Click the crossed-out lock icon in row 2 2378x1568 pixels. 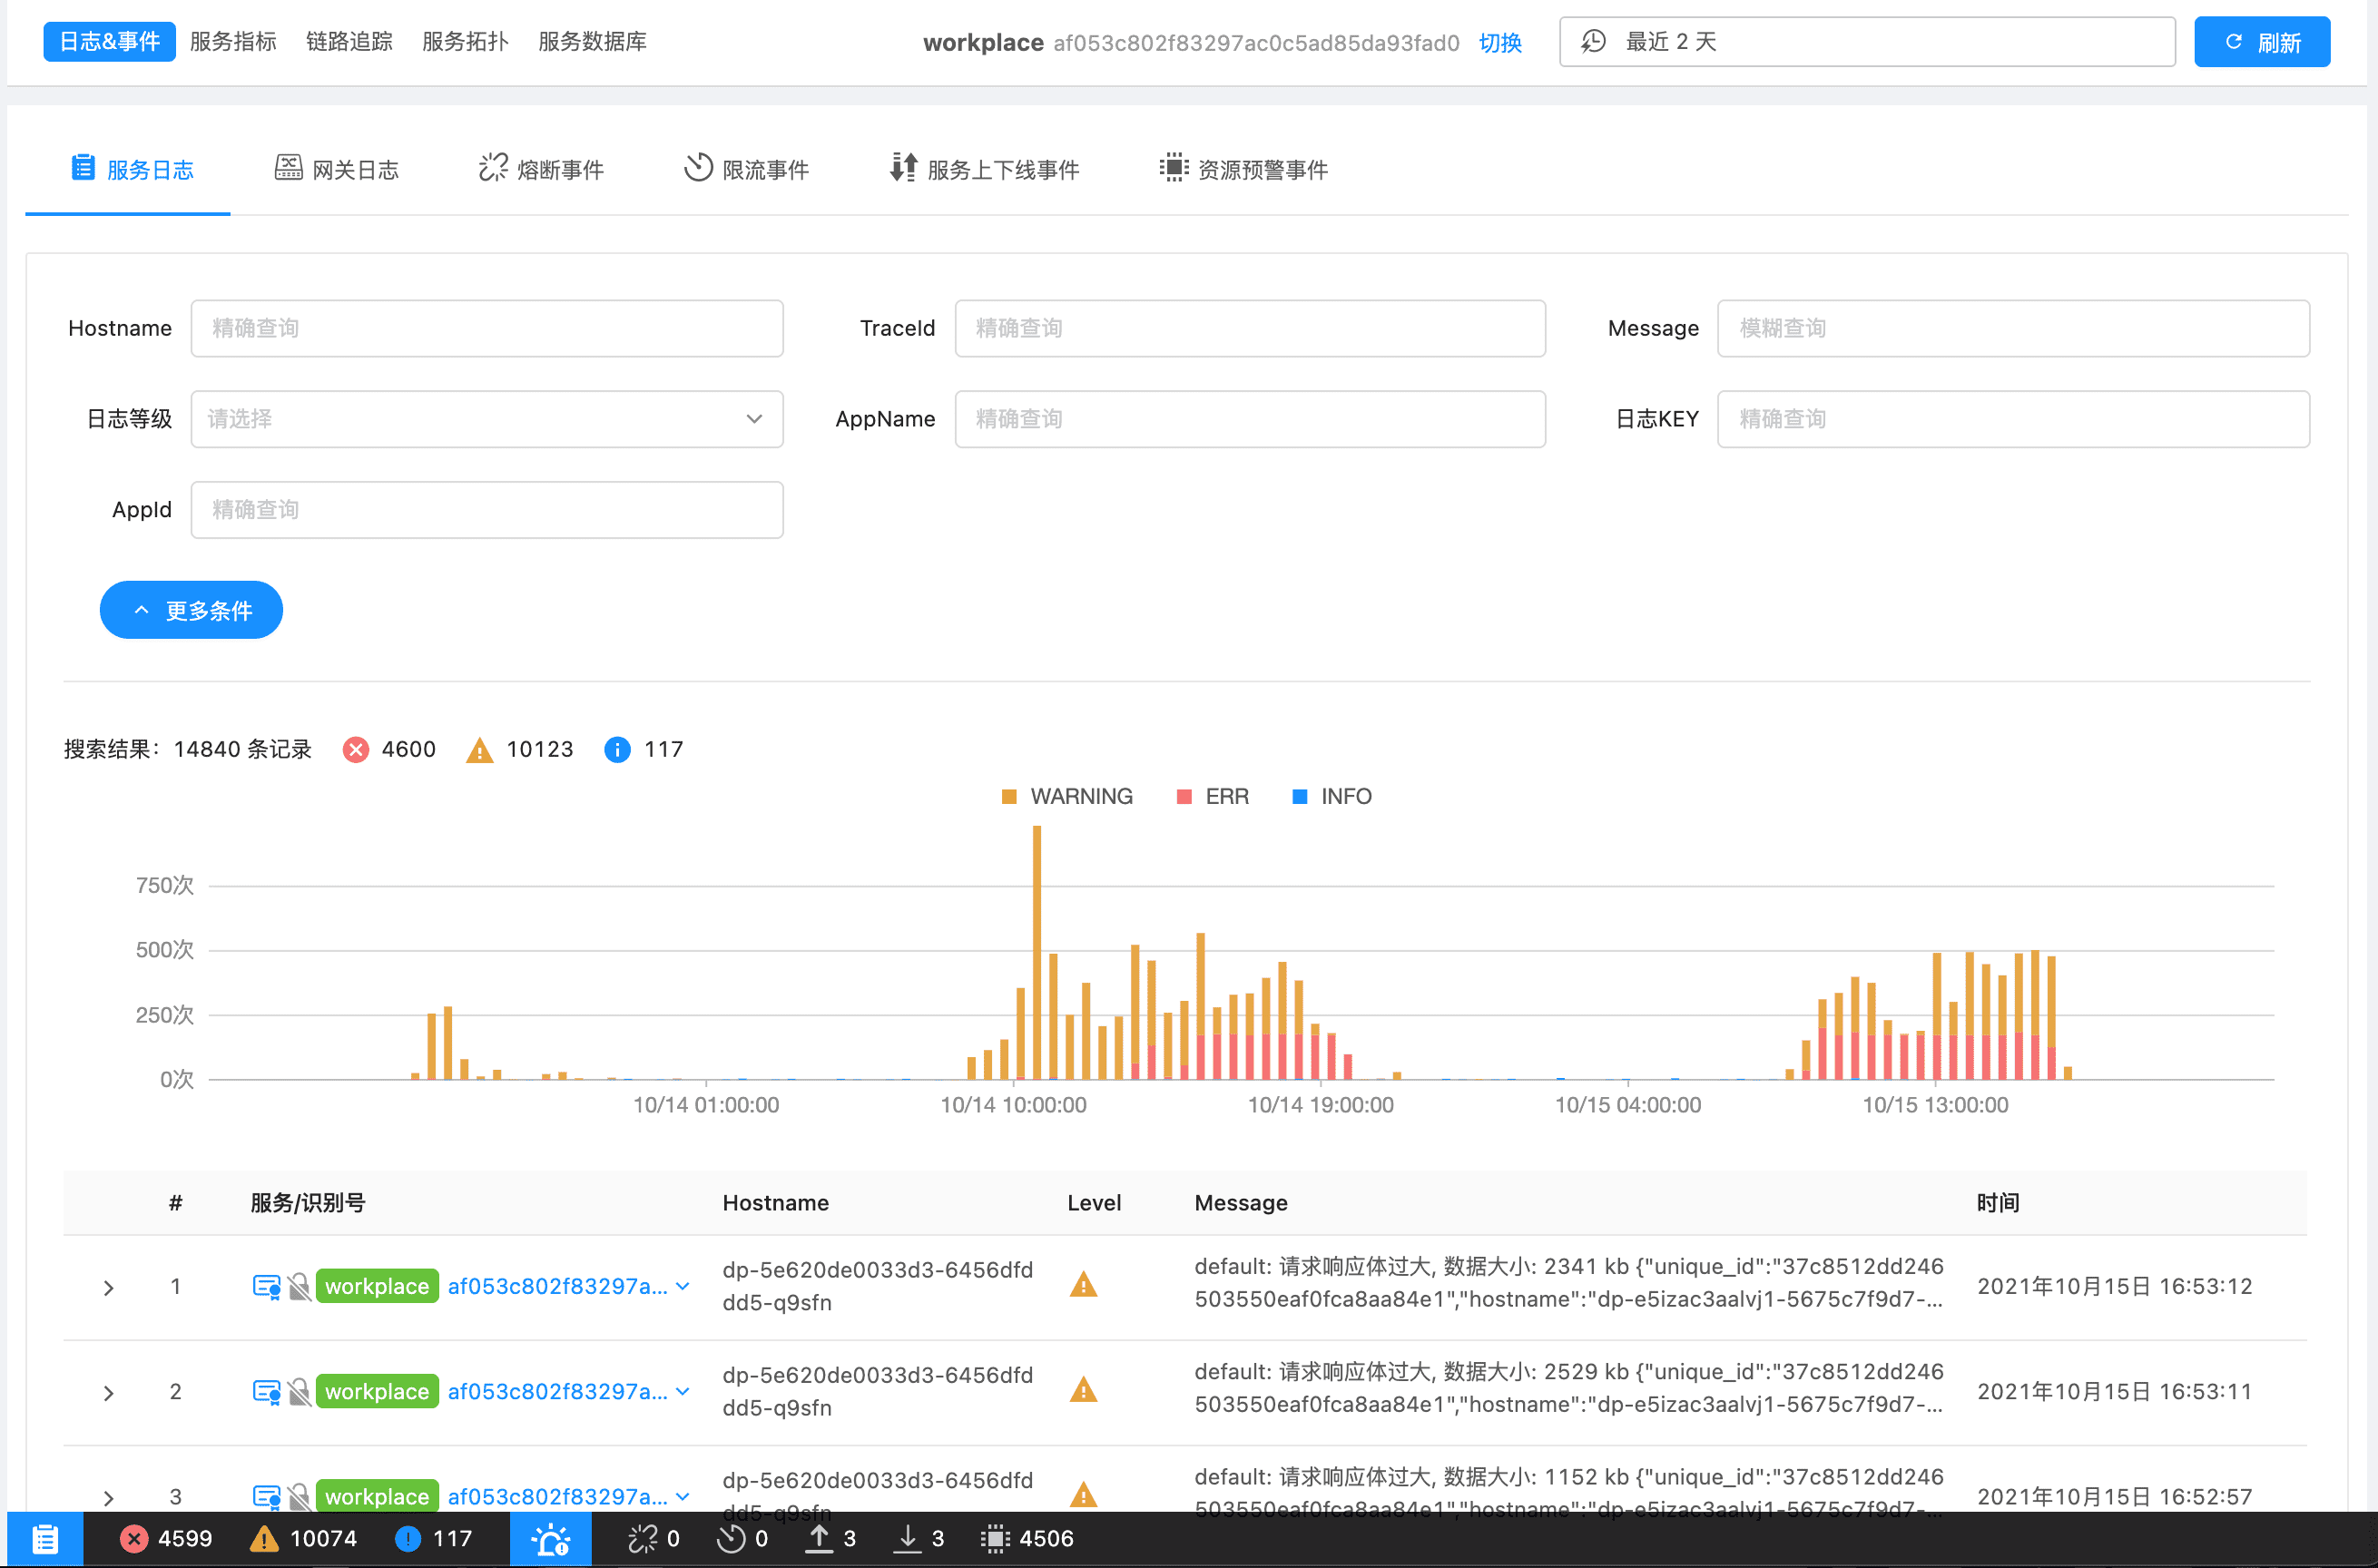299,1391
